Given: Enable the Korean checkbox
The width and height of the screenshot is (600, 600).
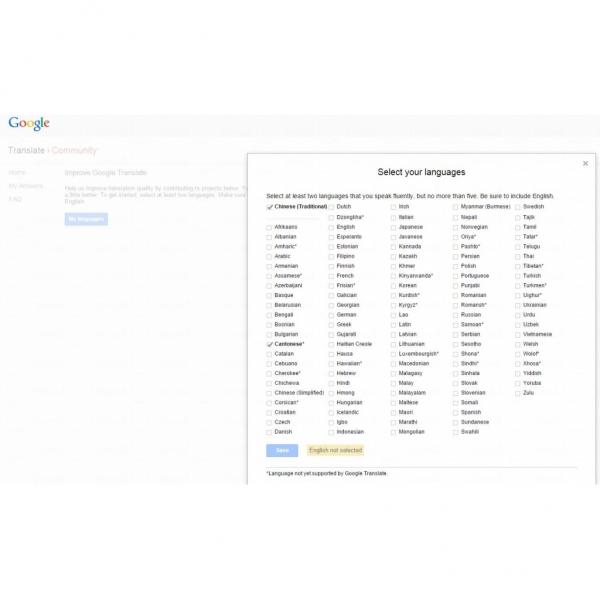Looking at the screenshot, I should click(x=393, y=286).
